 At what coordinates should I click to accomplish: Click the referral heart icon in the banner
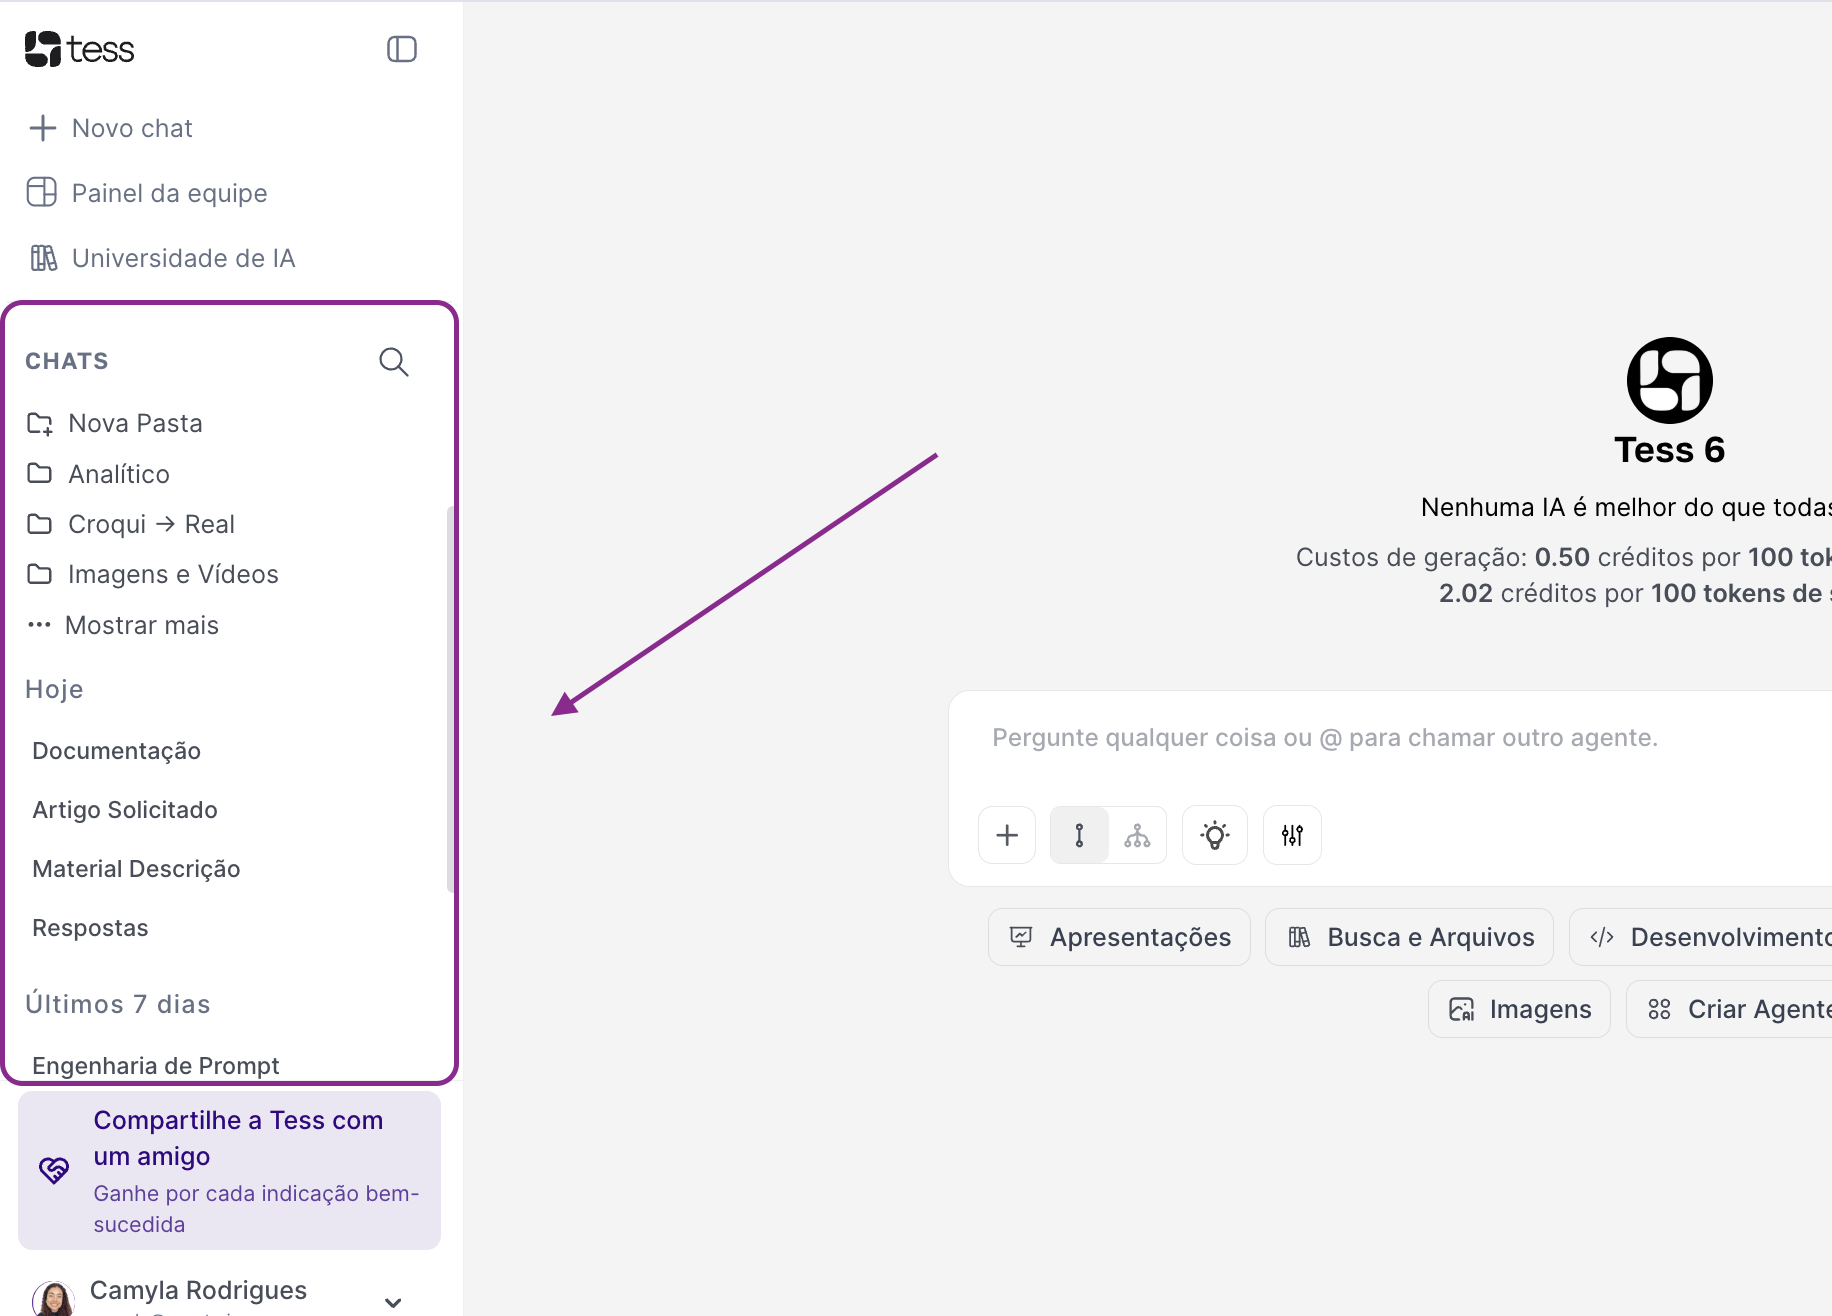tap(54, 1170)
